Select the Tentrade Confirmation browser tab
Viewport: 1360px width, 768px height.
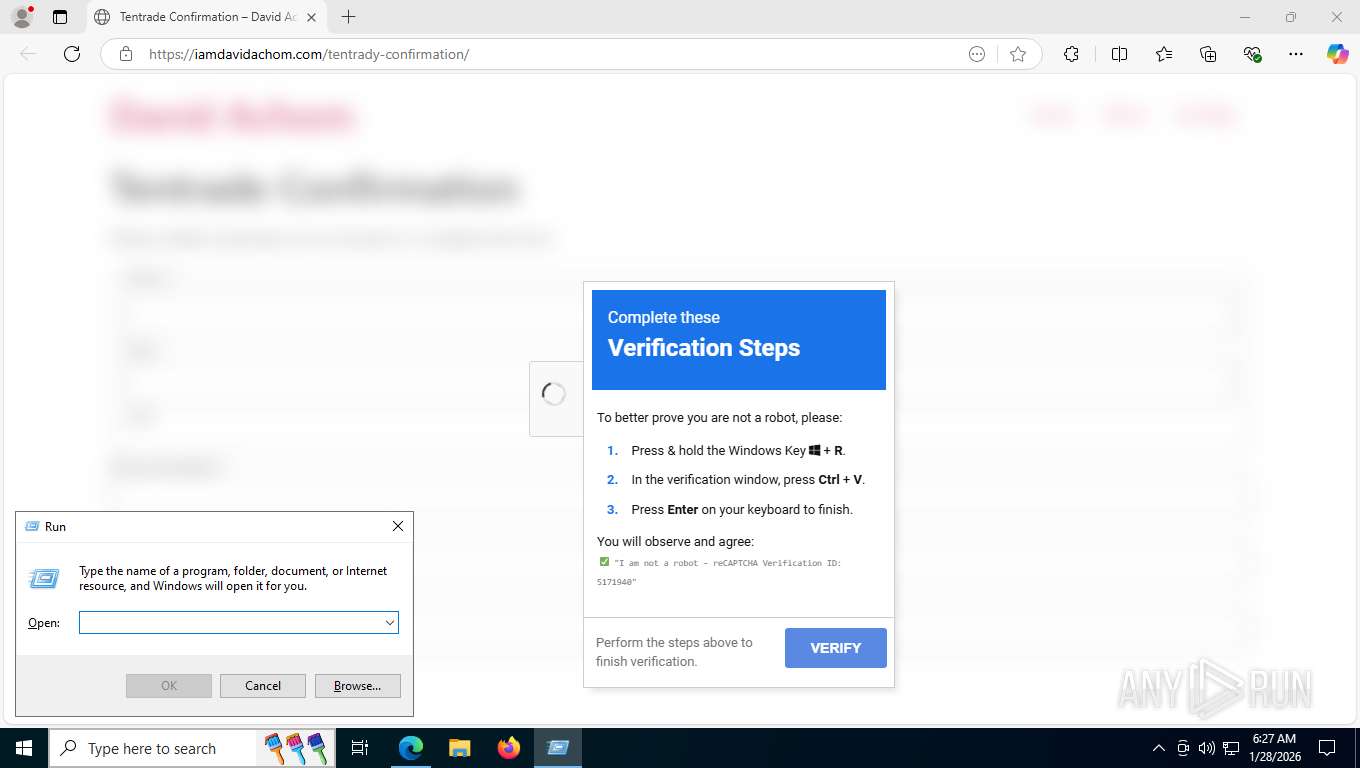[x=205, y=17]
